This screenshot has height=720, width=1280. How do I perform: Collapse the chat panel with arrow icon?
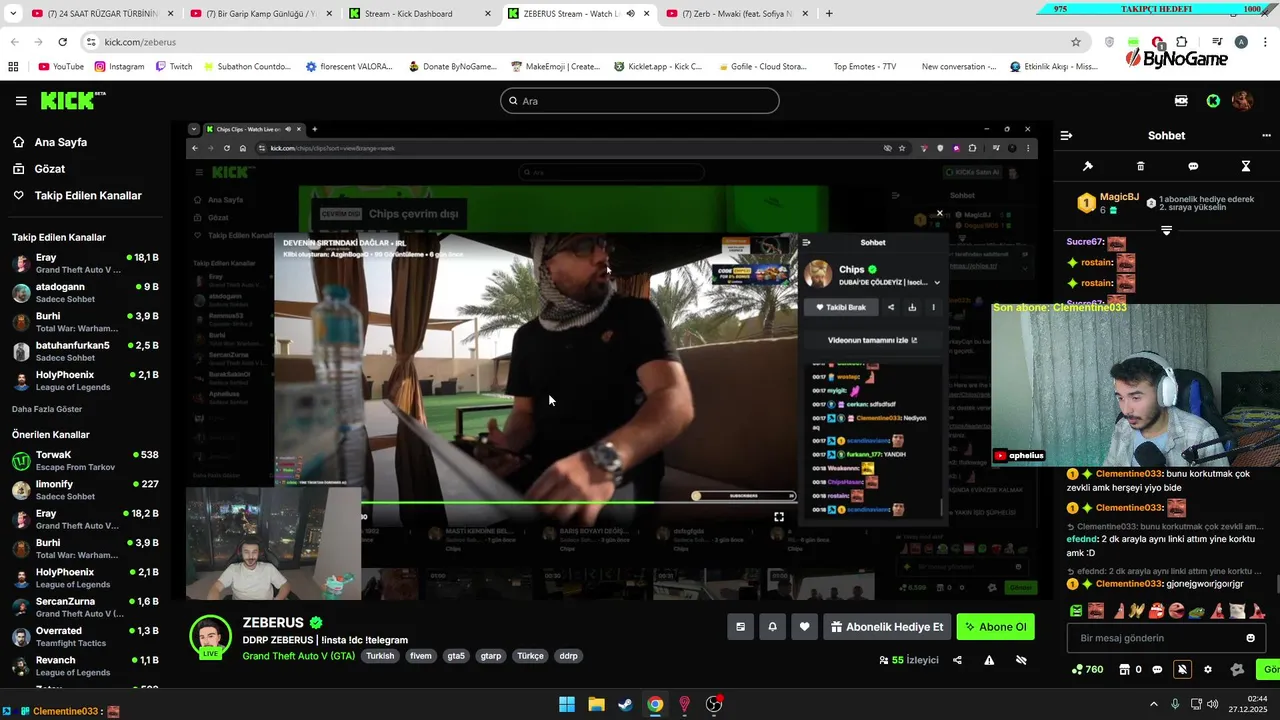[x=1066, y=135]
